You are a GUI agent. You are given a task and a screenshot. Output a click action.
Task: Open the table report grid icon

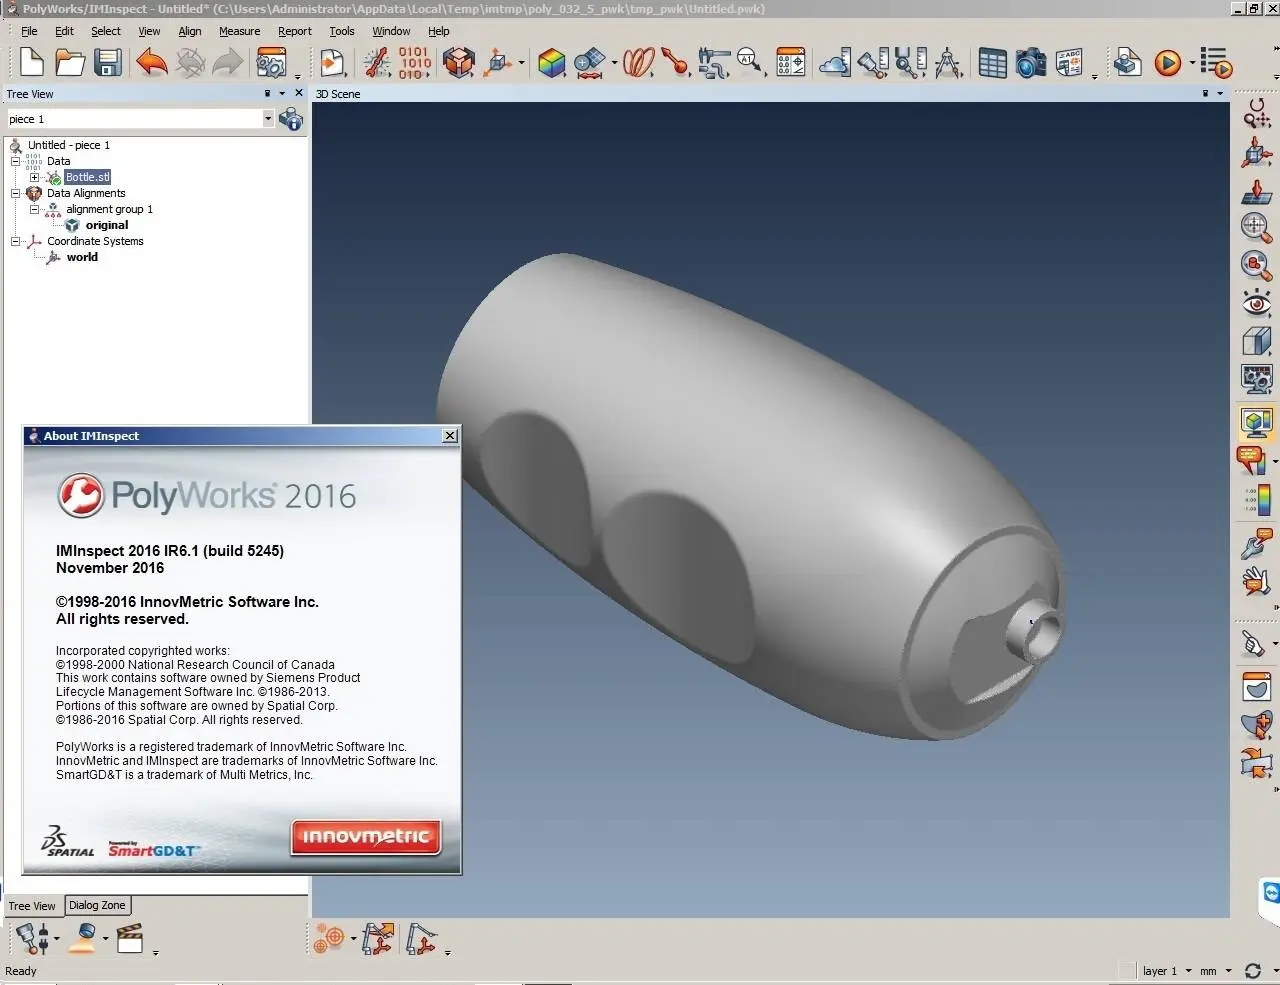pyautogui.click(x=992, y=63)
